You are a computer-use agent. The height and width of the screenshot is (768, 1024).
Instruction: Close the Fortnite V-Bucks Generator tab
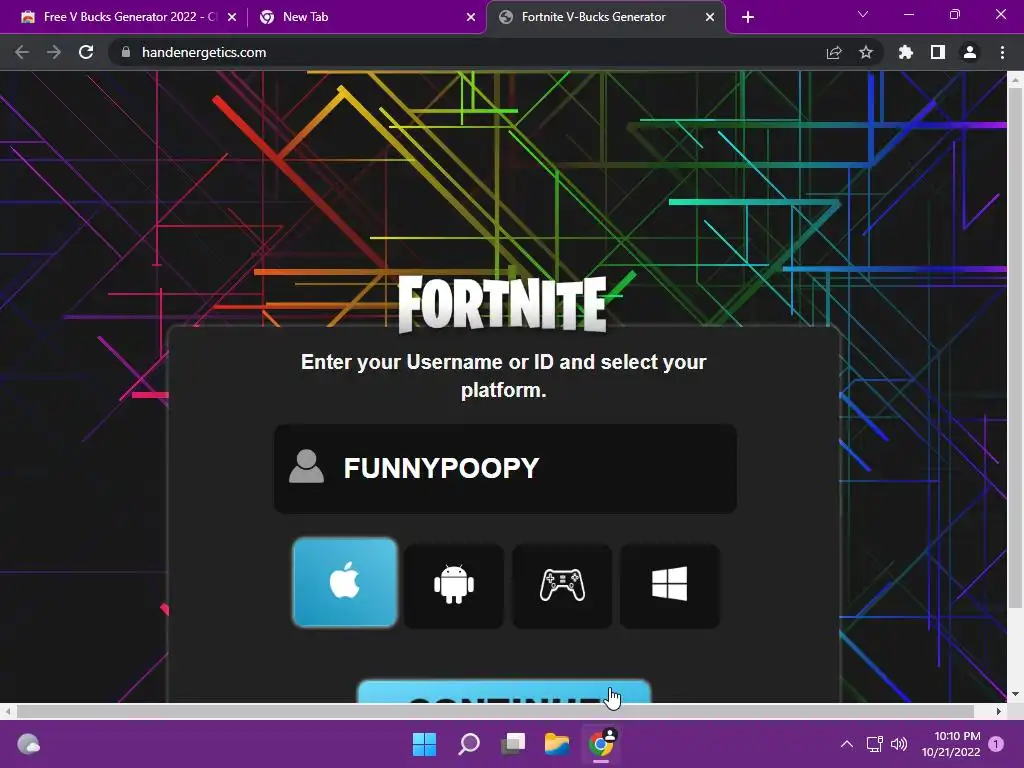pyautogui.click(x=710, y=17)
